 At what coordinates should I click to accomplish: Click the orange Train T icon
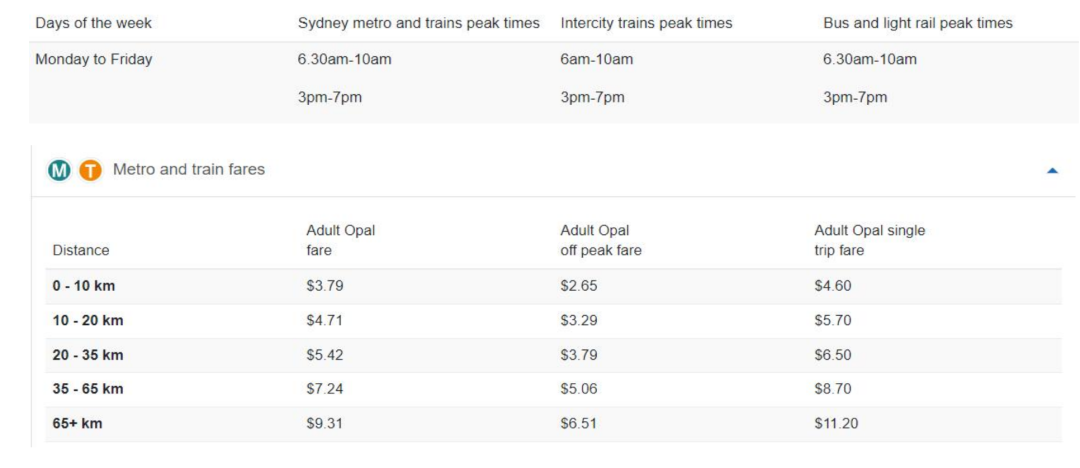[90, 170]
